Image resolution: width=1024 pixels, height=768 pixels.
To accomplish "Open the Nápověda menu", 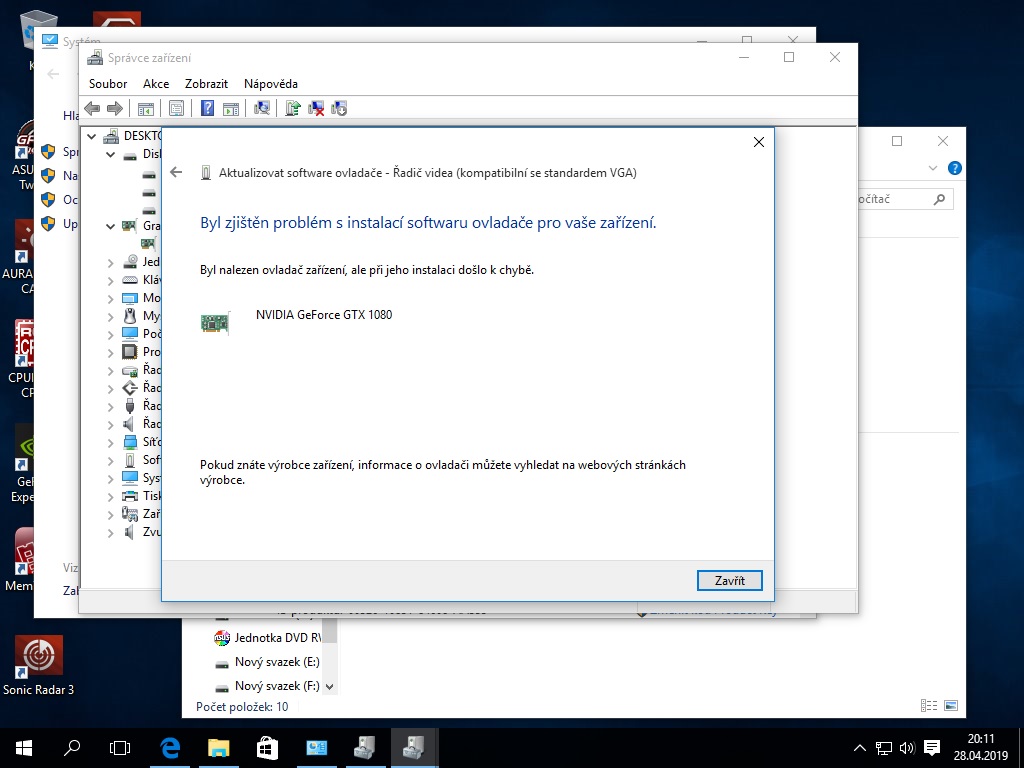I will click(x=271, y=84).
